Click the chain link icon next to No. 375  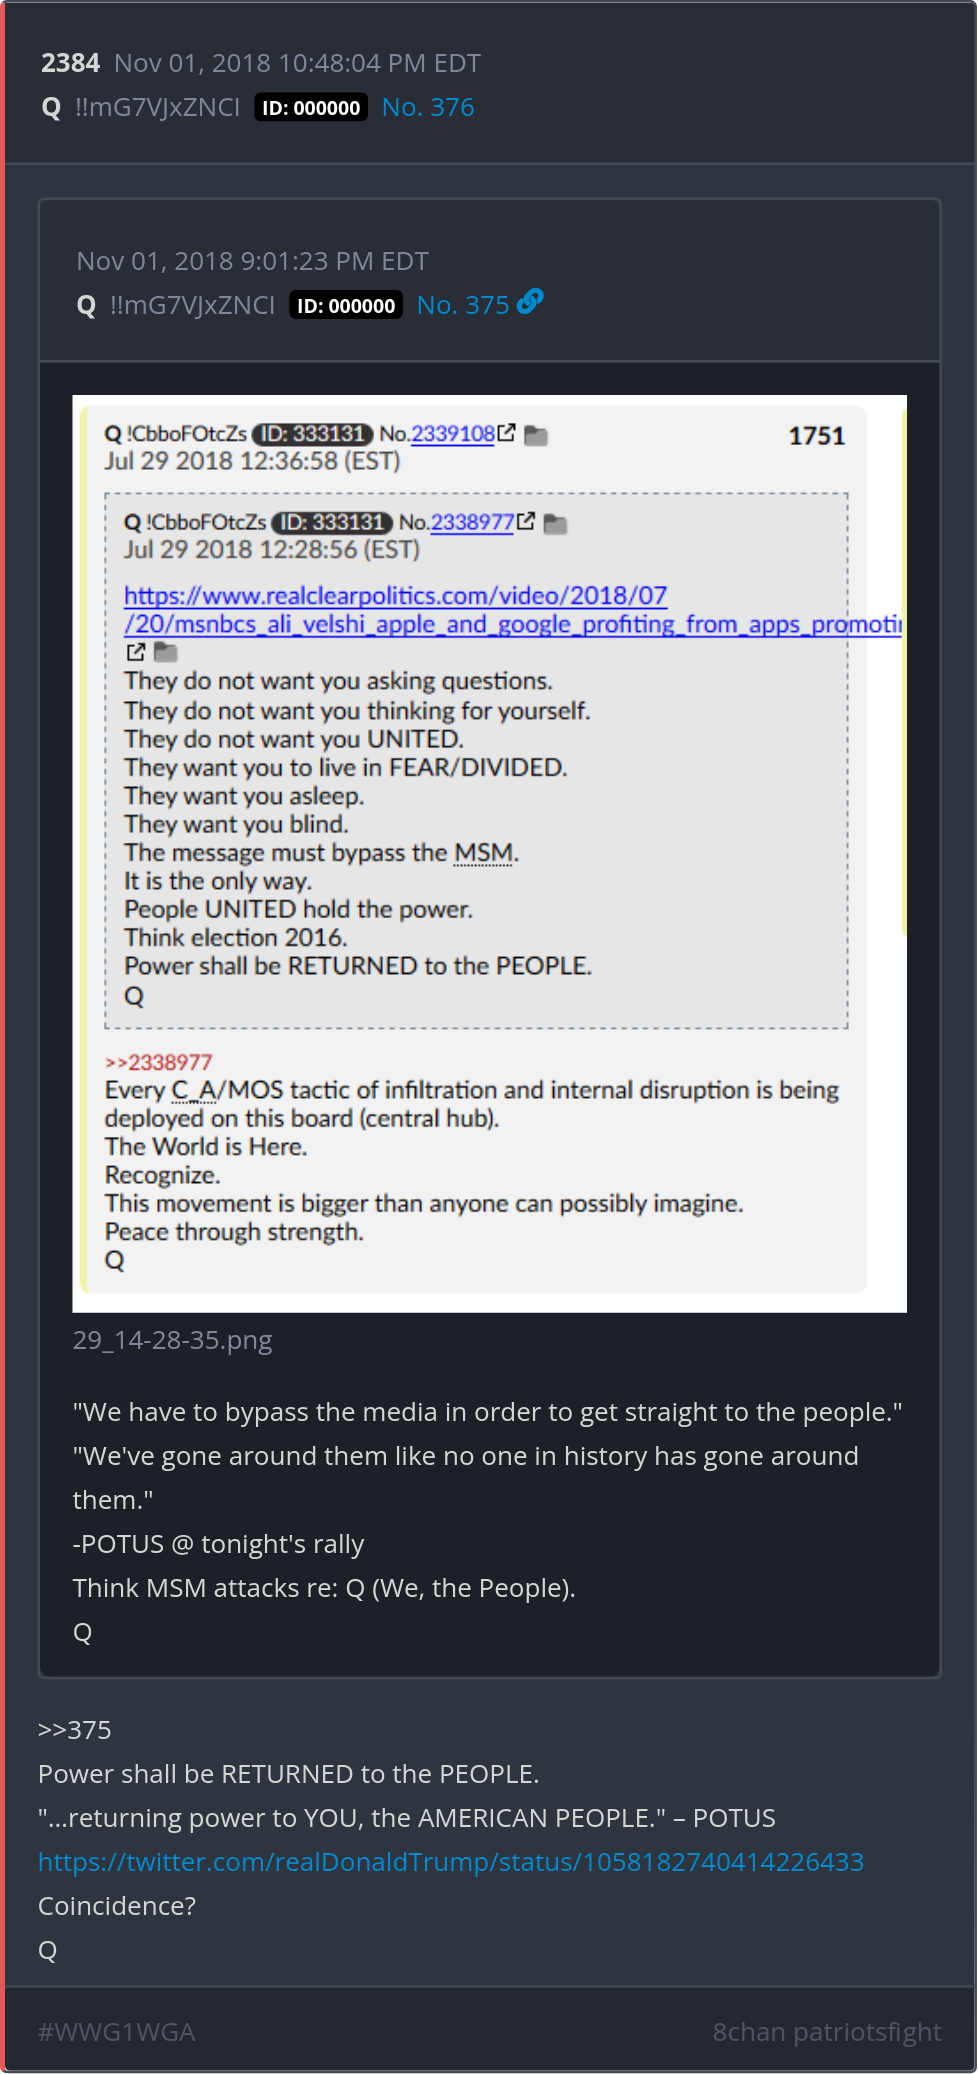pos(530,301)
